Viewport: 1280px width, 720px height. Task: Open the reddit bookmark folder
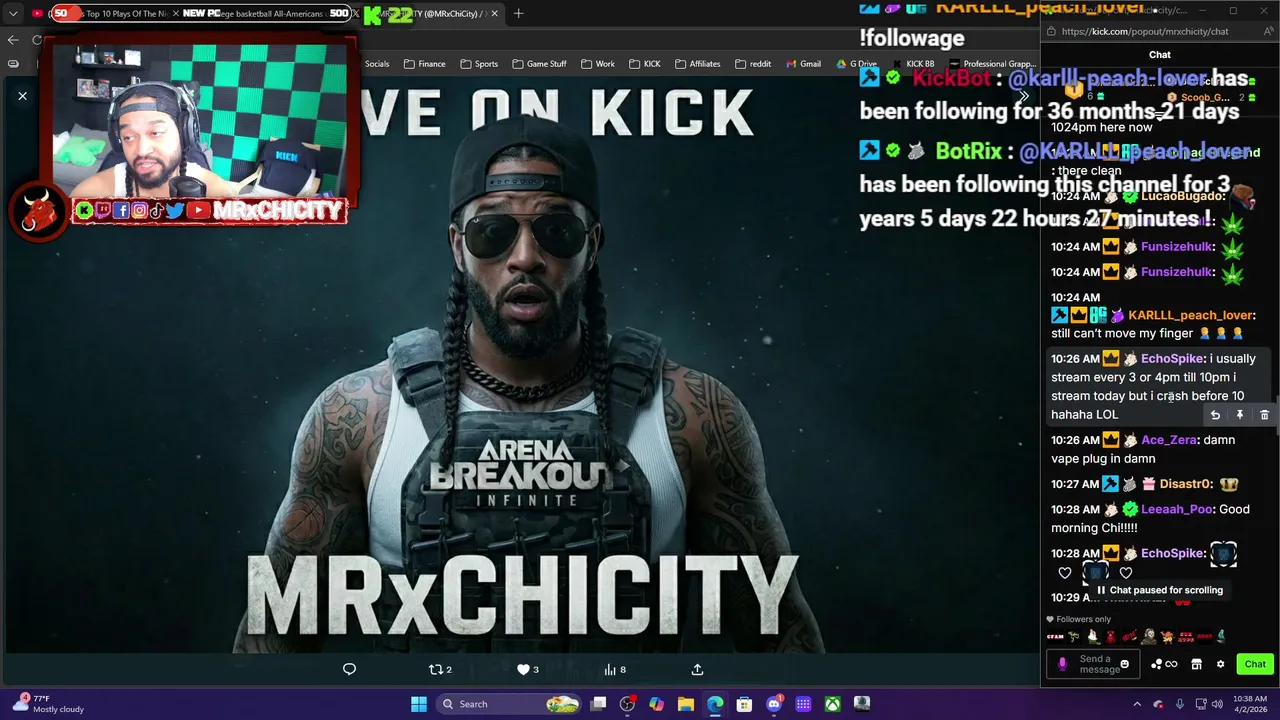[x=753, y=64]
